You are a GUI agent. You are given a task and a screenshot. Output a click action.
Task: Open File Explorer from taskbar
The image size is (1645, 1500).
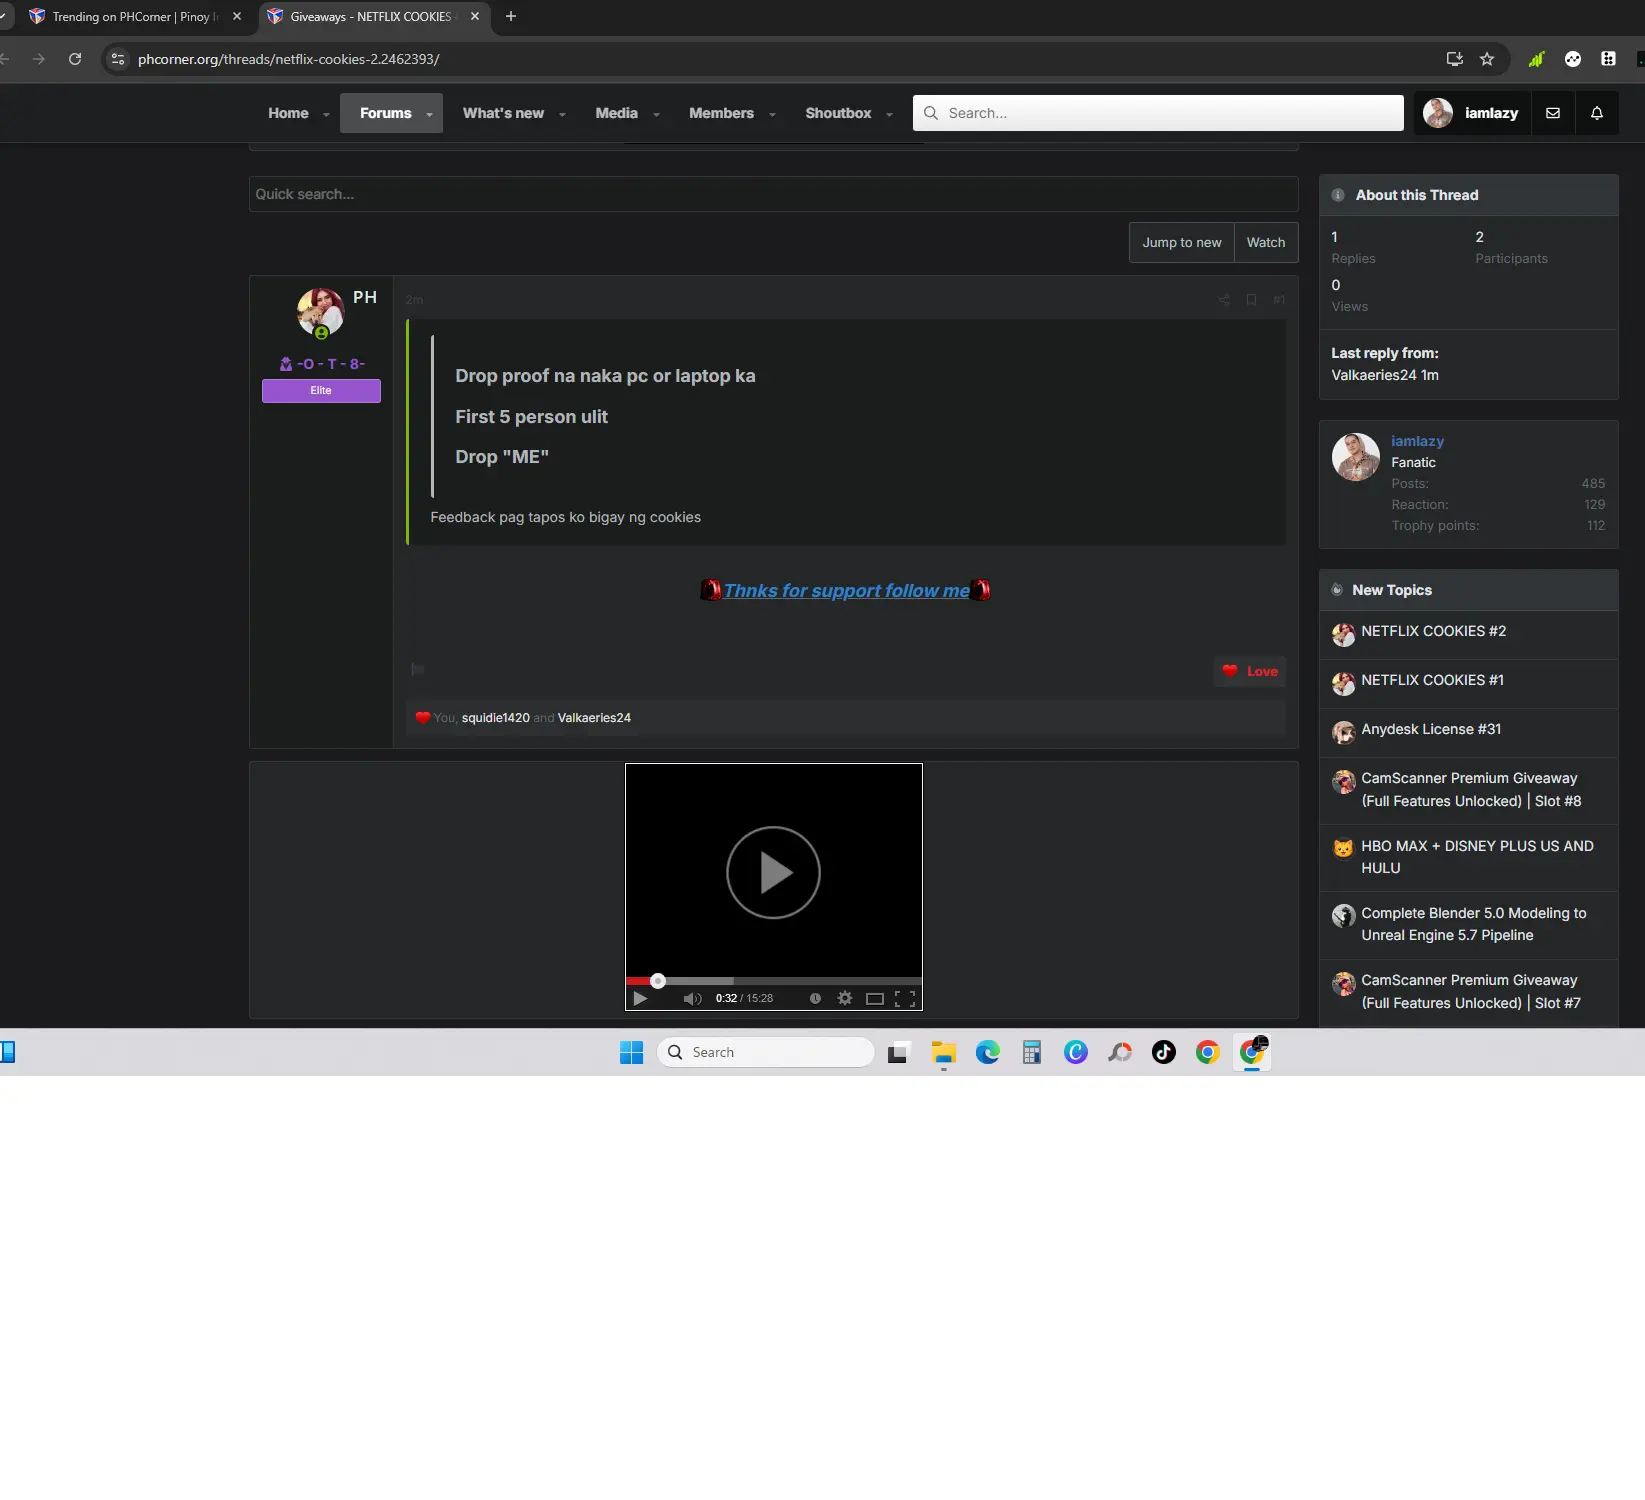943,1052
